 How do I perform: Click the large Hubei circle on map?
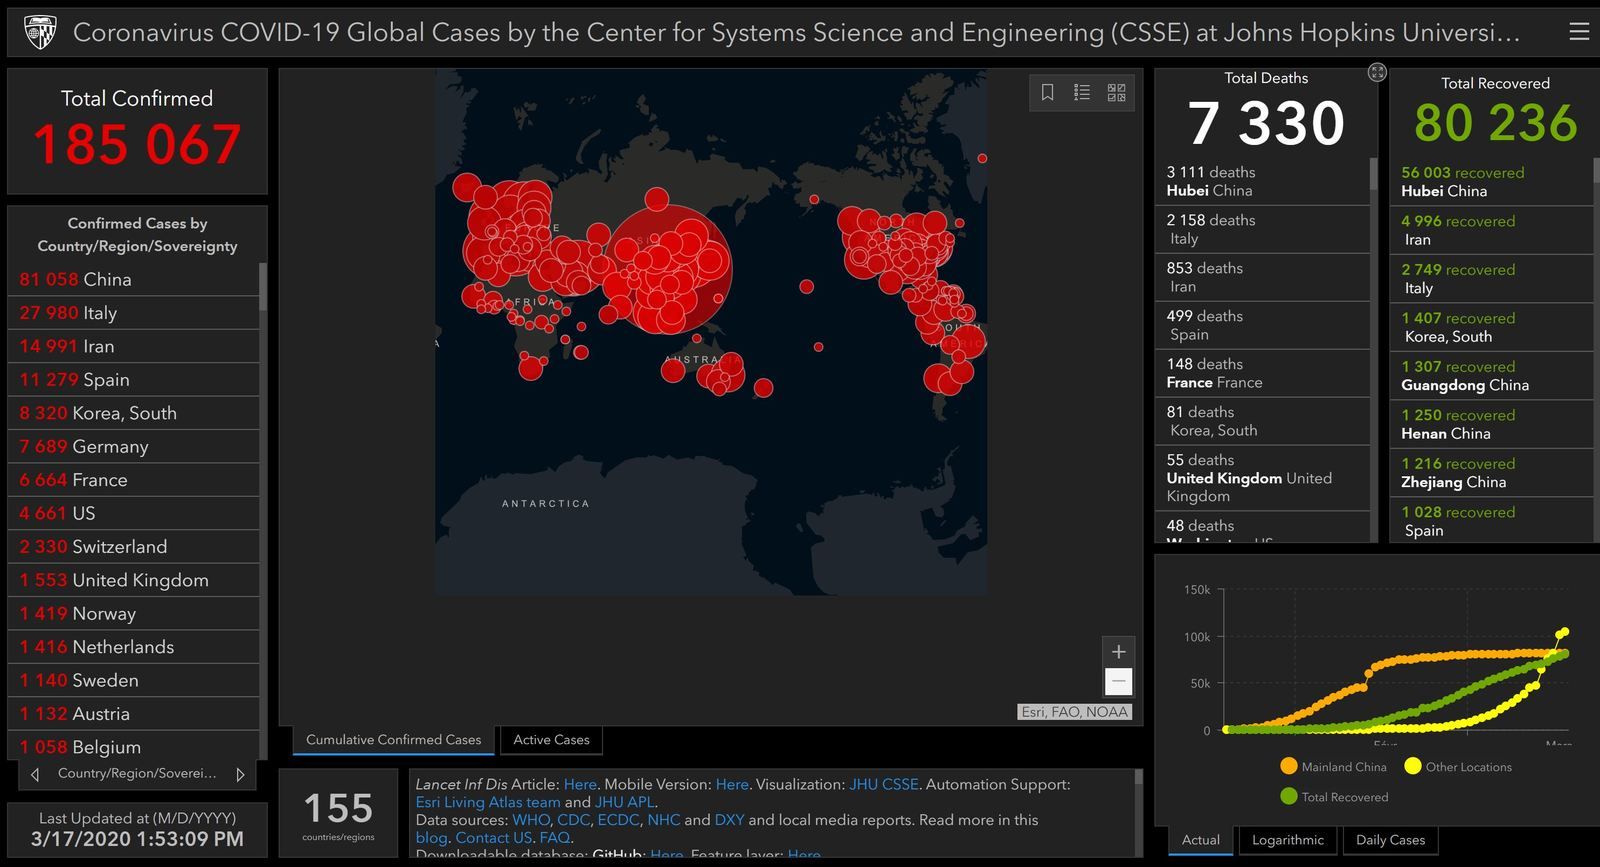(x=668, y=268)
